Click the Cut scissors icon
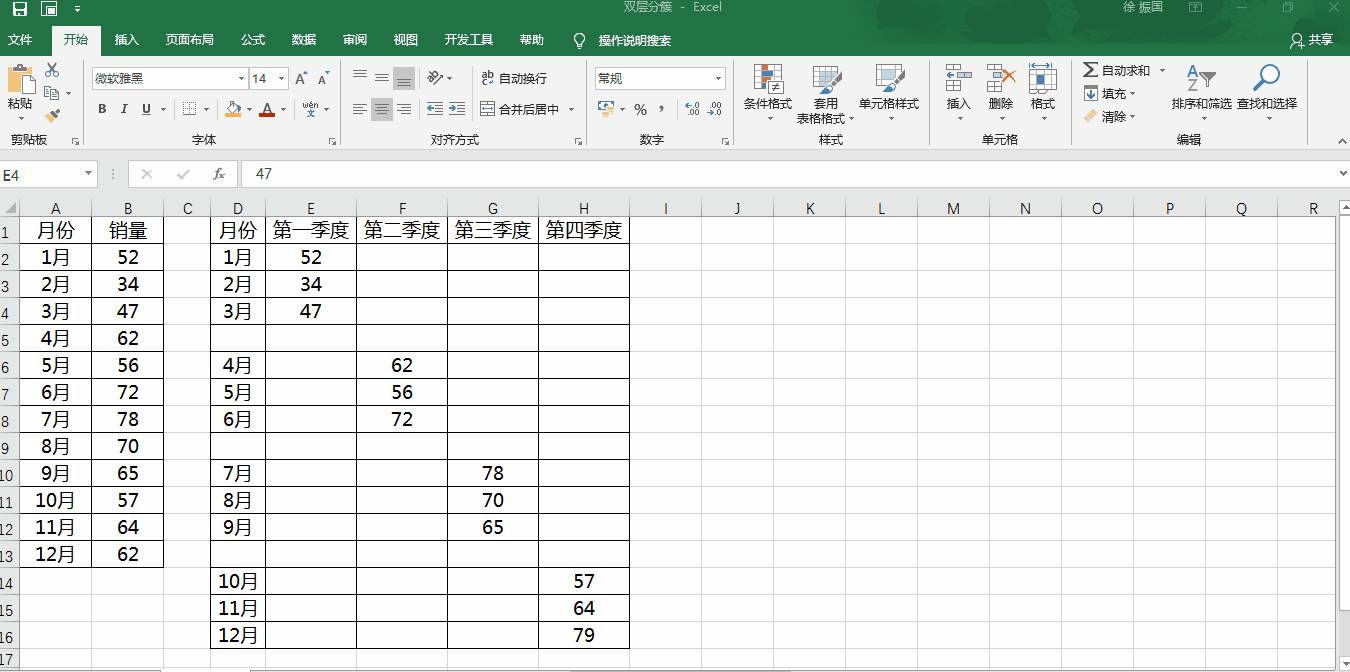 point(52,70)
